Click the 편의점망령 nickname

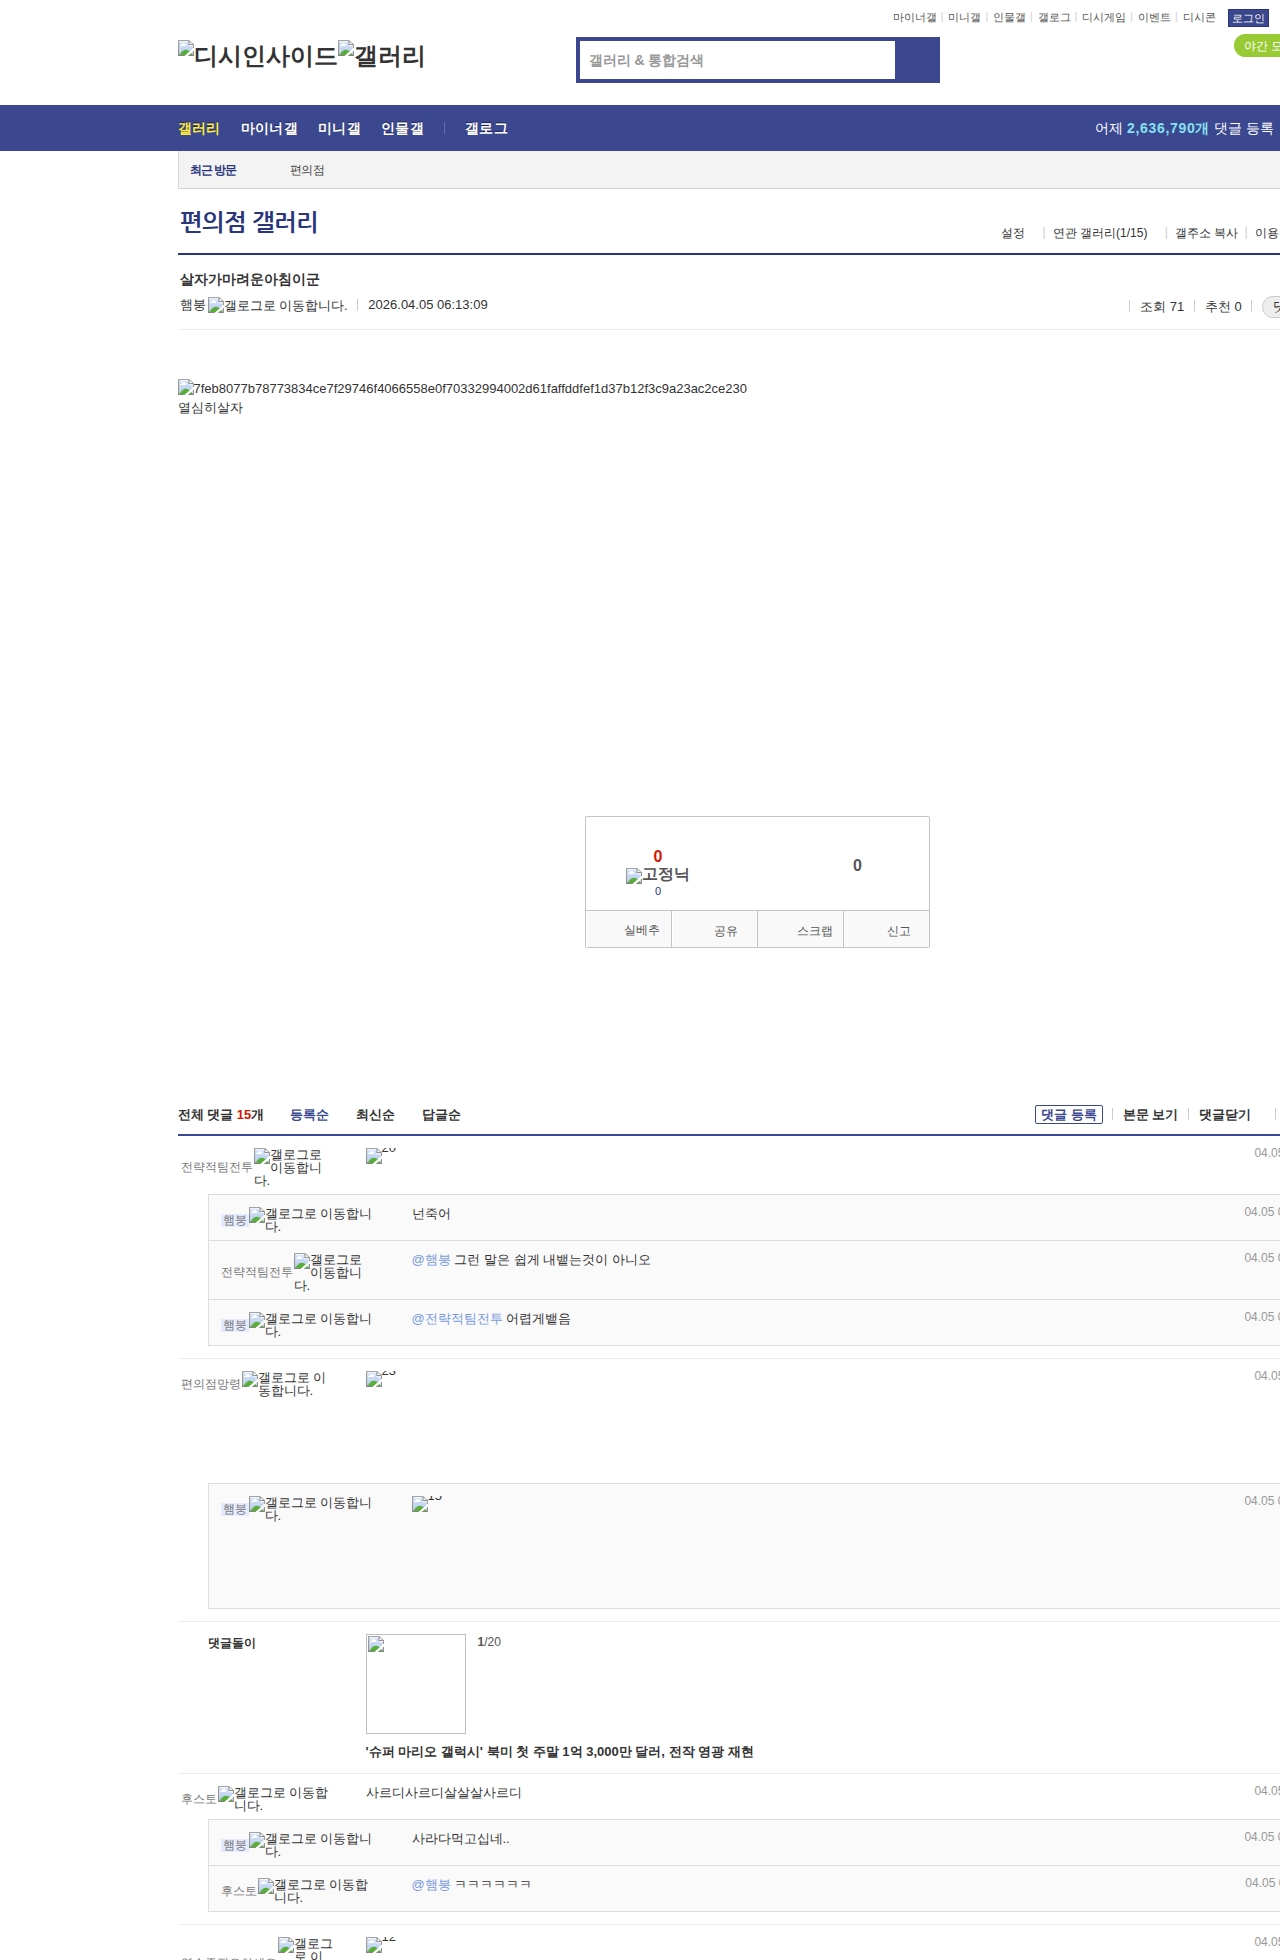click(x=211, y=1384)
